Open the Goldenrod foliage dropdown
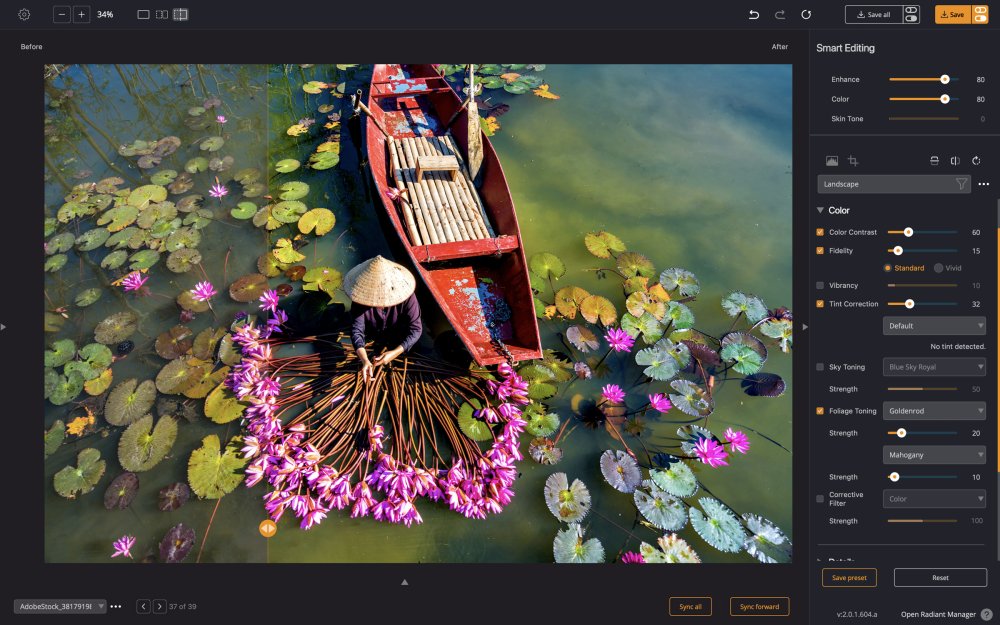The width and height of the screenshot is (1000, 625). [x=934, y=411]
